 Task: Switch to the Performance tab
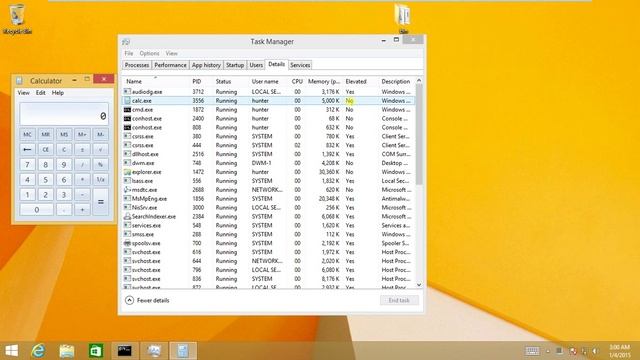(170, 65)
